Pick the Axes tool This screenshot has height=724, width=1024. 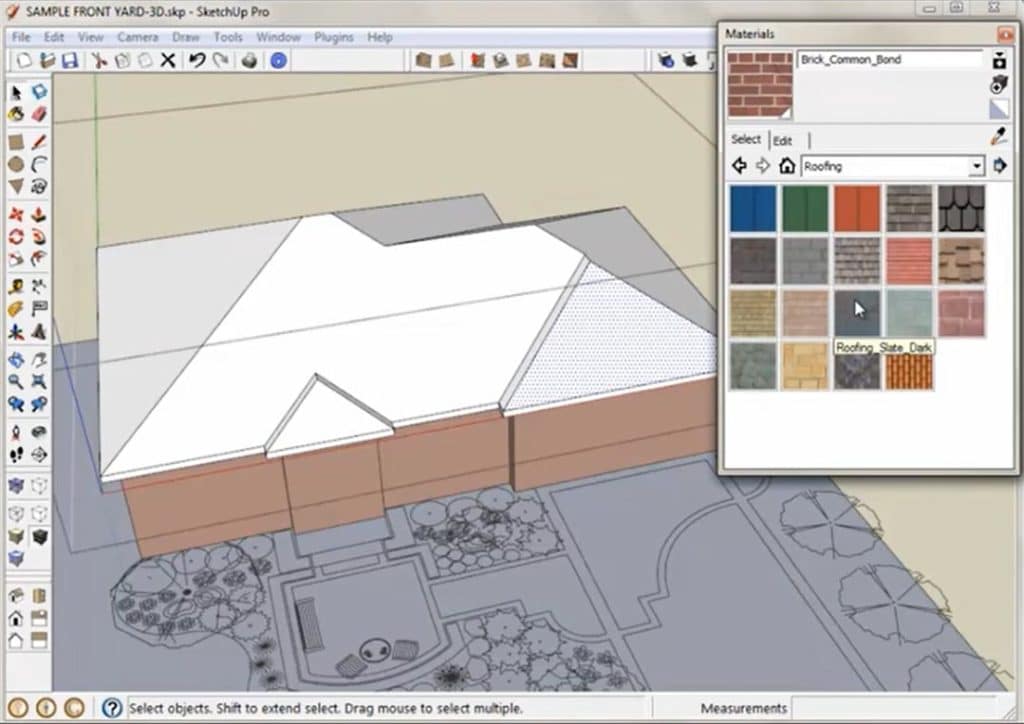point(16,332)
